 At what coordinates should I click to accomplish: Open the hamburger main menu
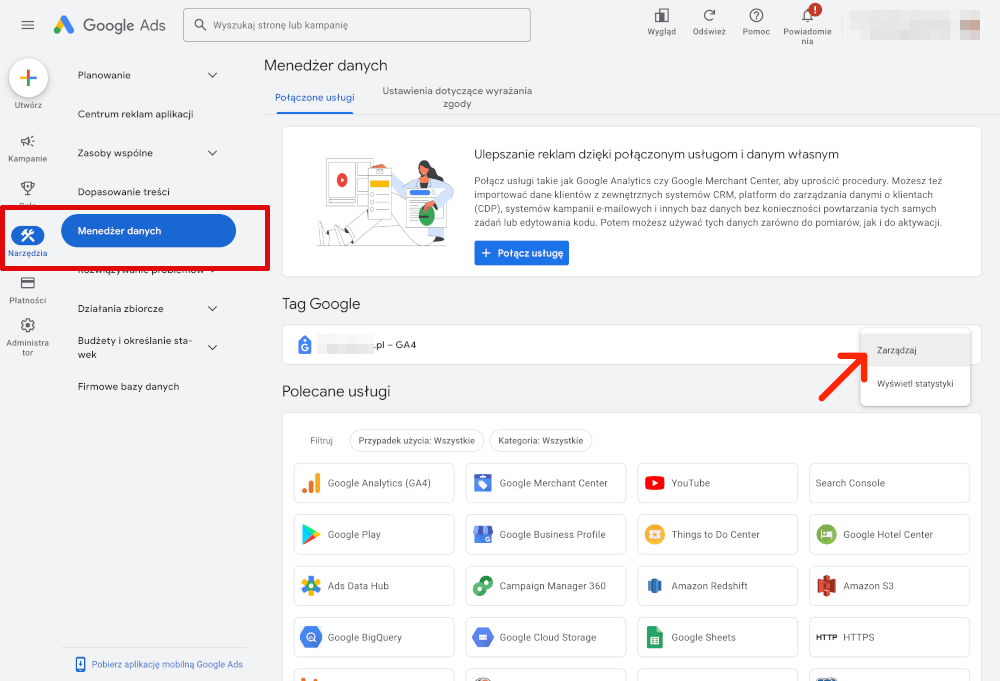coord(27,25)
